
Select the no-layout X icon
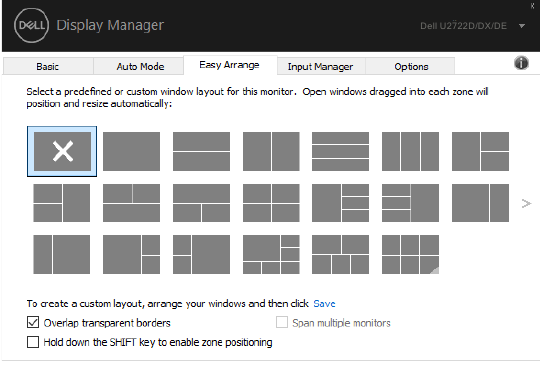(x=62, y=151)
